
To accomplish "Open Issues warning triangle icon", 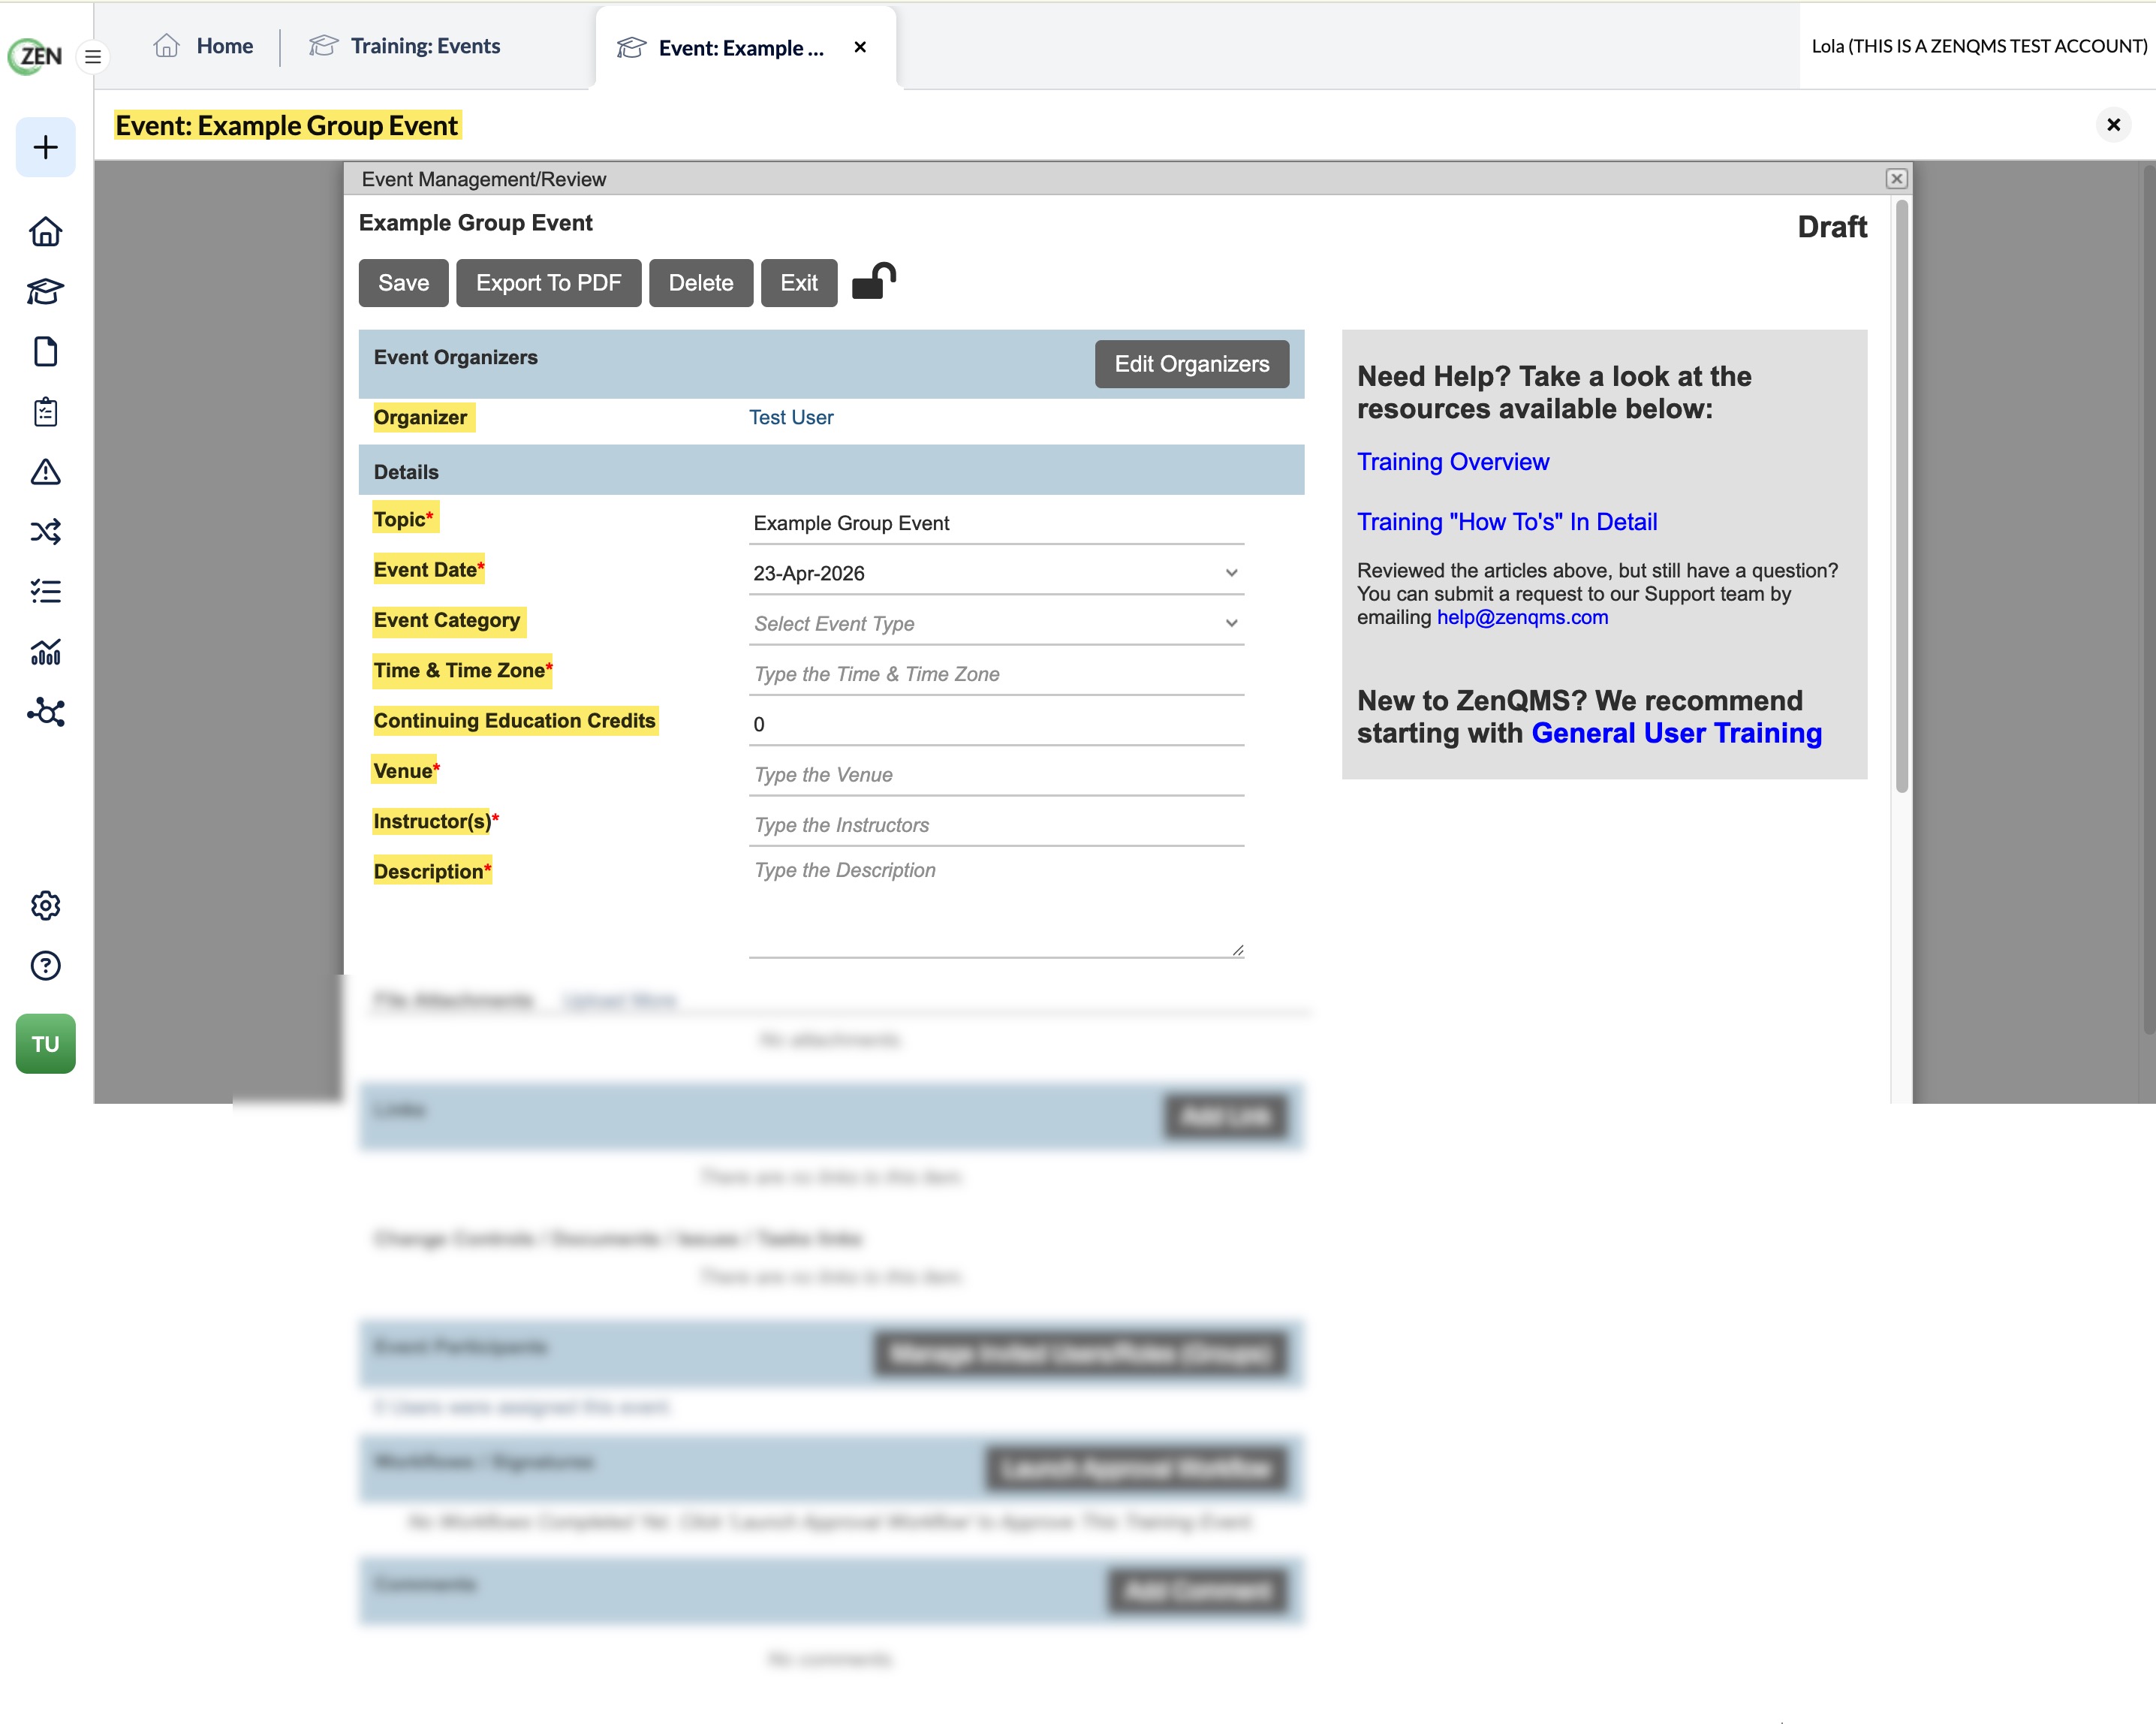I will (x=45, y=472).
